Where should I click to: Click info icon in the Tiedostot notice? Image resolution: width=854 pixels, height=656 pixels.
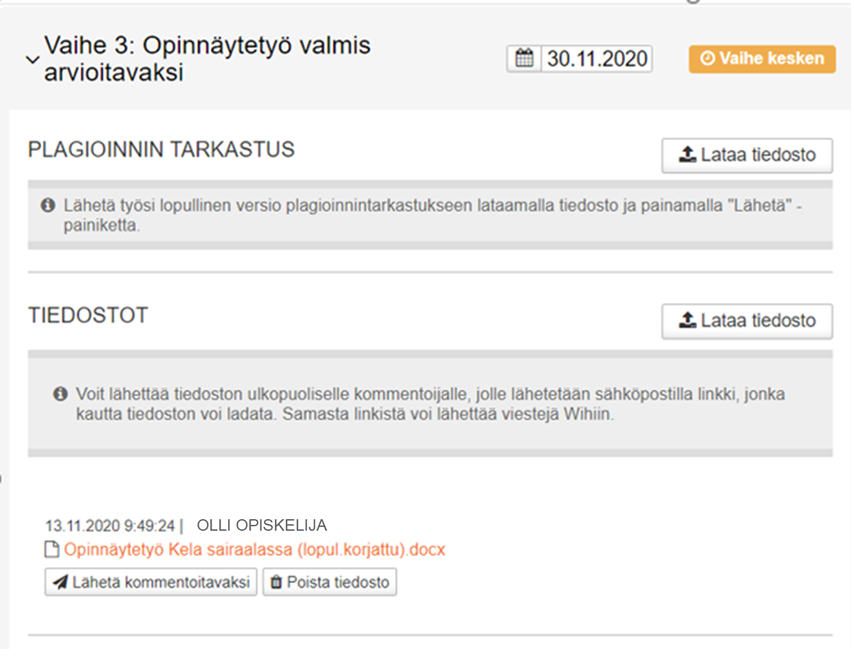60,394
